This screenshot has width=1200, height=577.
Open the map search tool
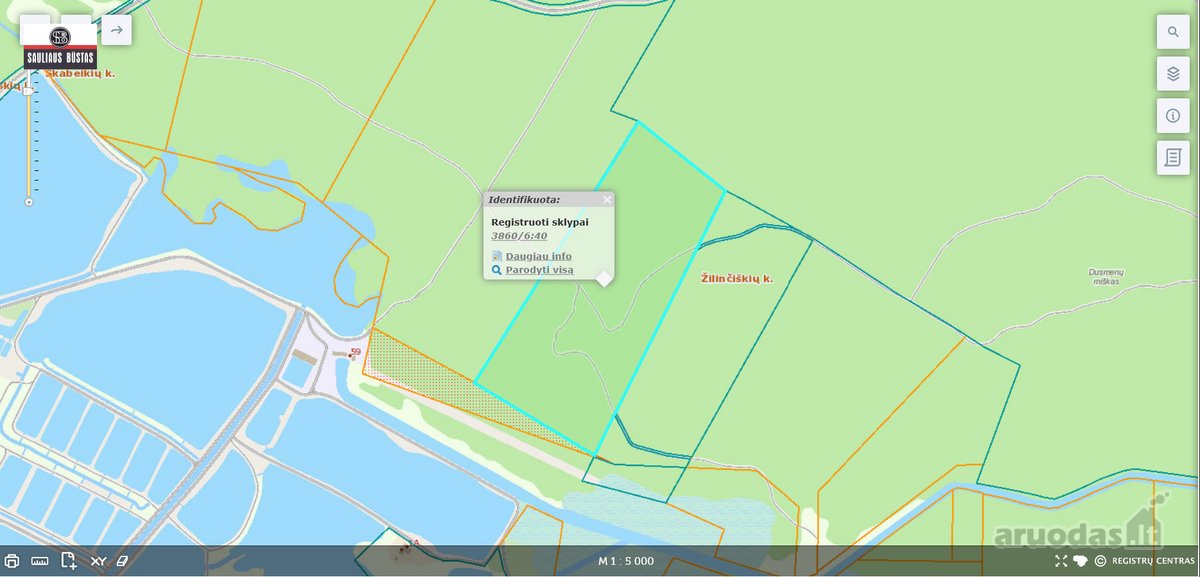tap(1173, 31)
